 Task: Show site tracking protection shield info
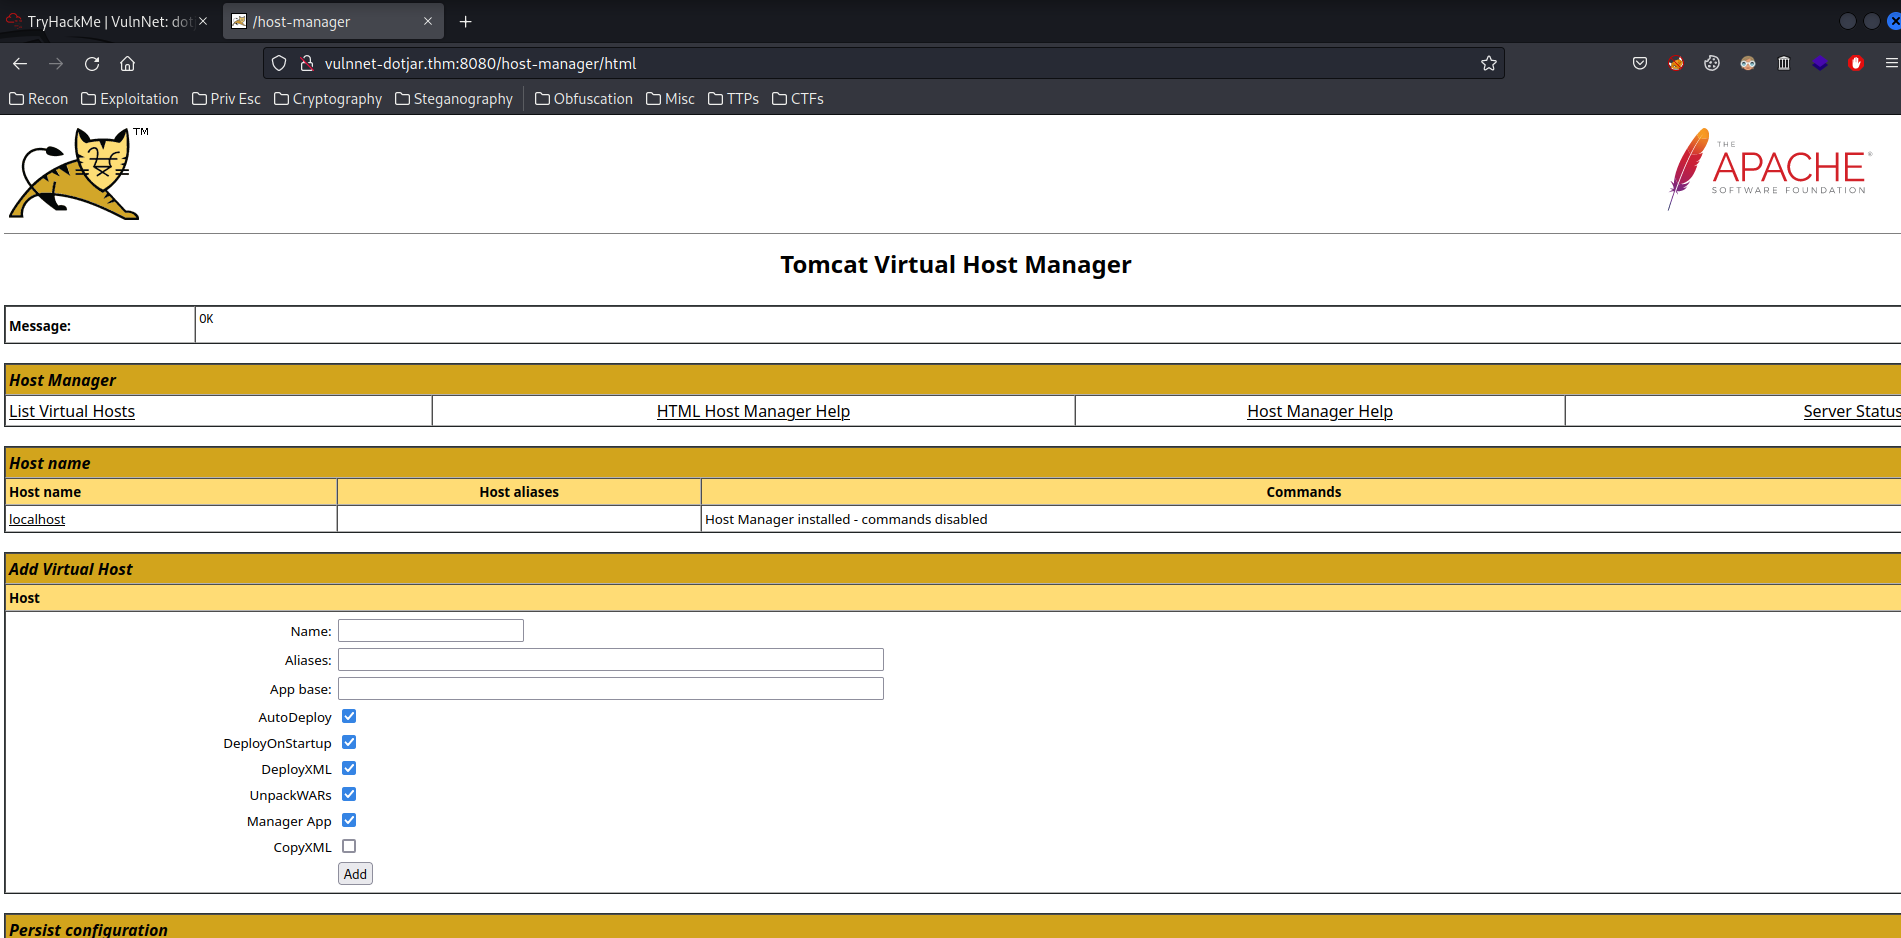tap(279, 64)
